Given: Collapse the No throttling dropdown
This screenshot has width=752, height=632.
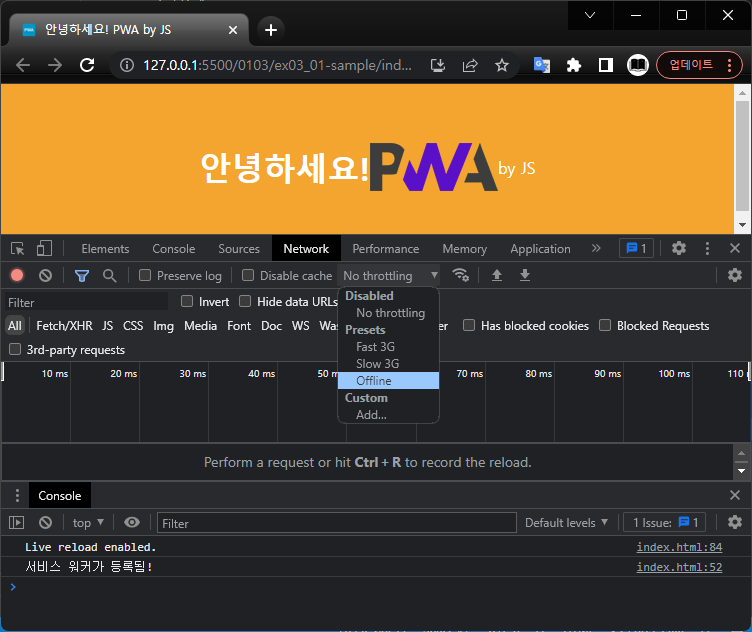Looking at the screenshot, I should pos(389,275).
